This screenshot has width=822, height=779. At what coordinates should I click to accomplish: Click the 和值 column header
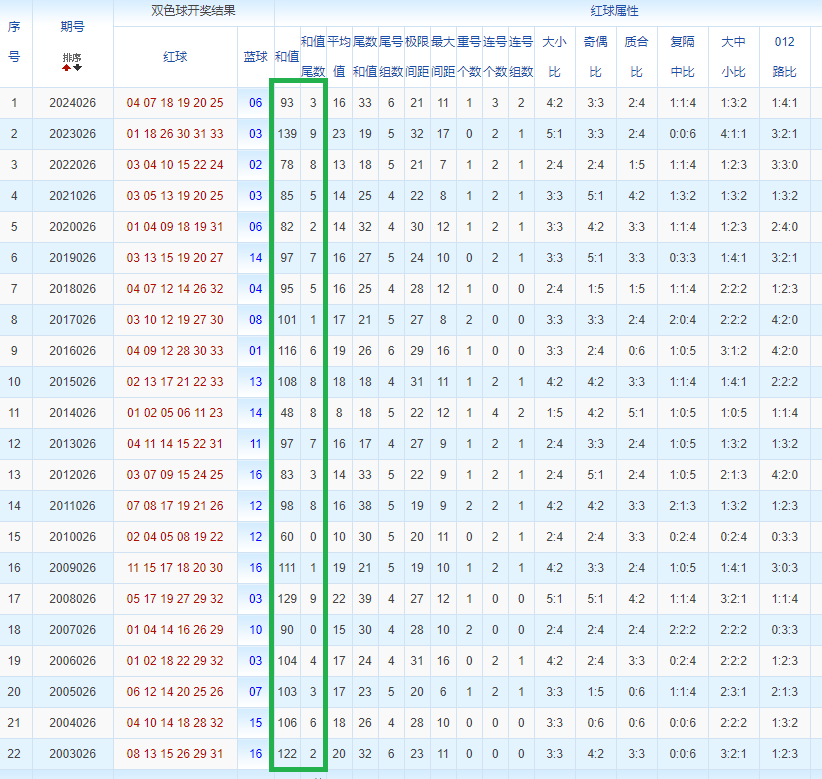(x=287, y=57)
